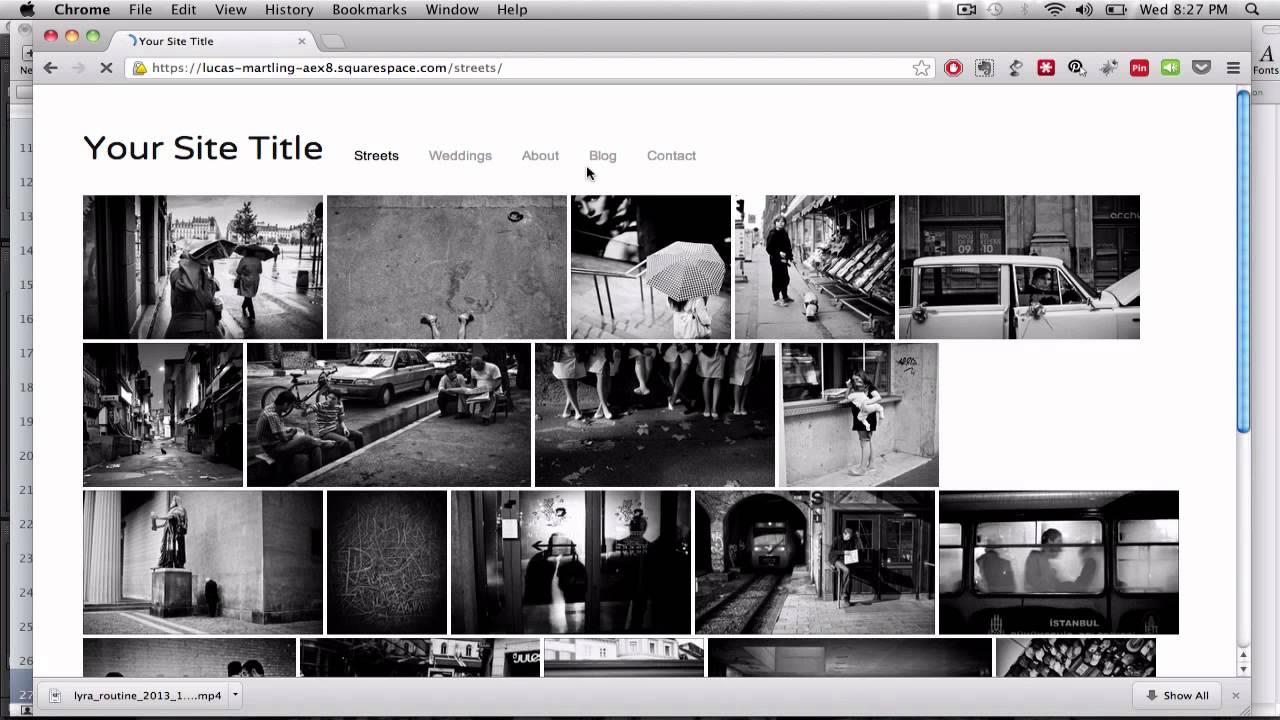Screen dimensions: 1280x720
Task: Navigate to the Blog page
Action: [603, 156]
